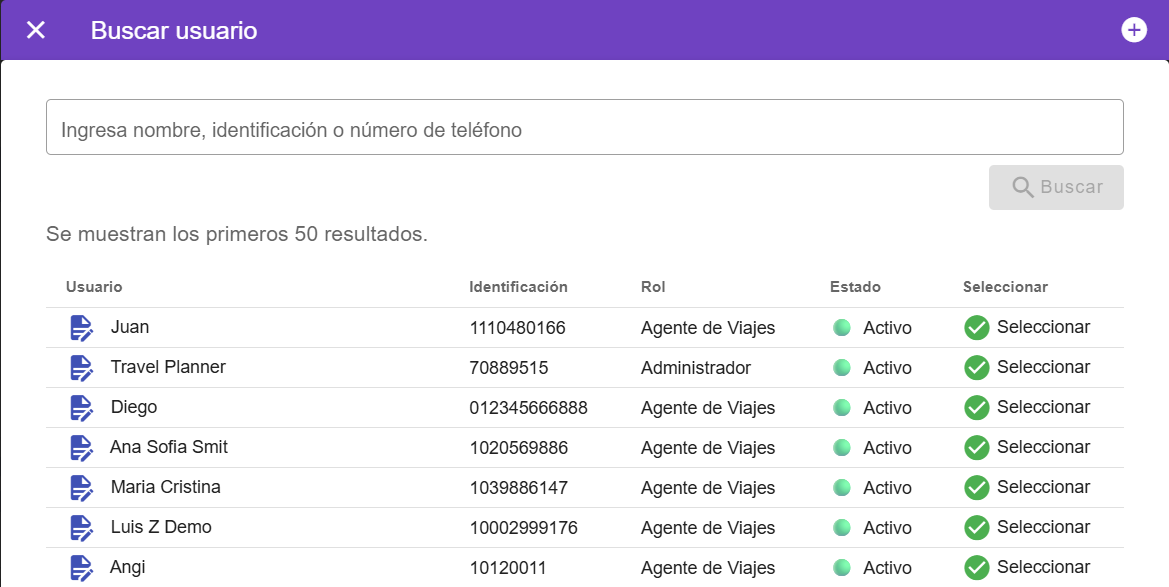The height and width of the screenshot is (587, 1169).
Task: Open the edit icon for Luis Z Demo
Action: click(82, 528)
